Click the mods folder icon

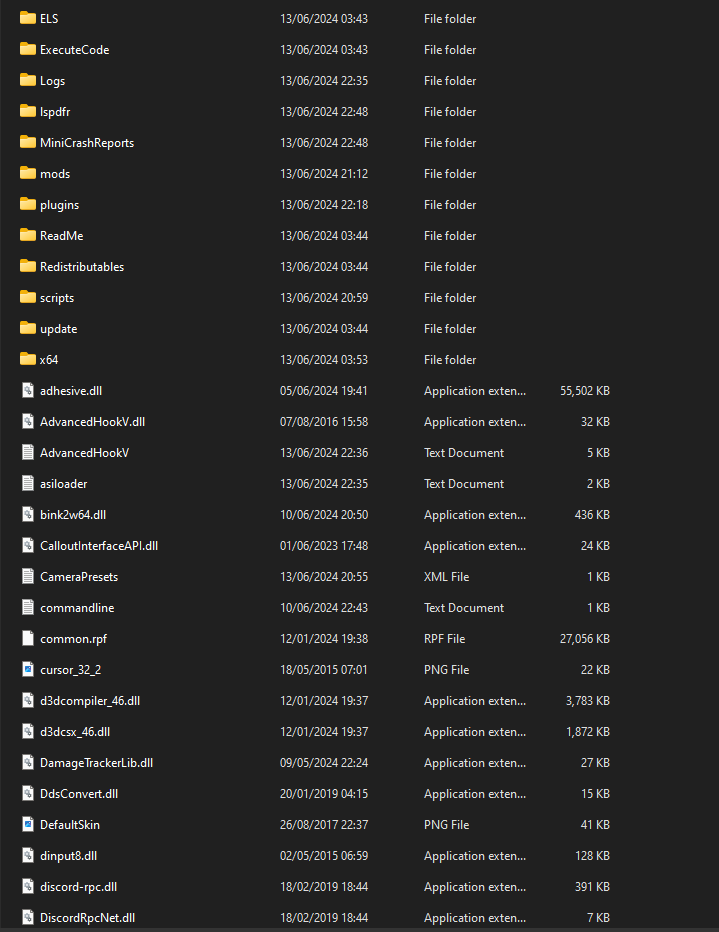[28, 173]
